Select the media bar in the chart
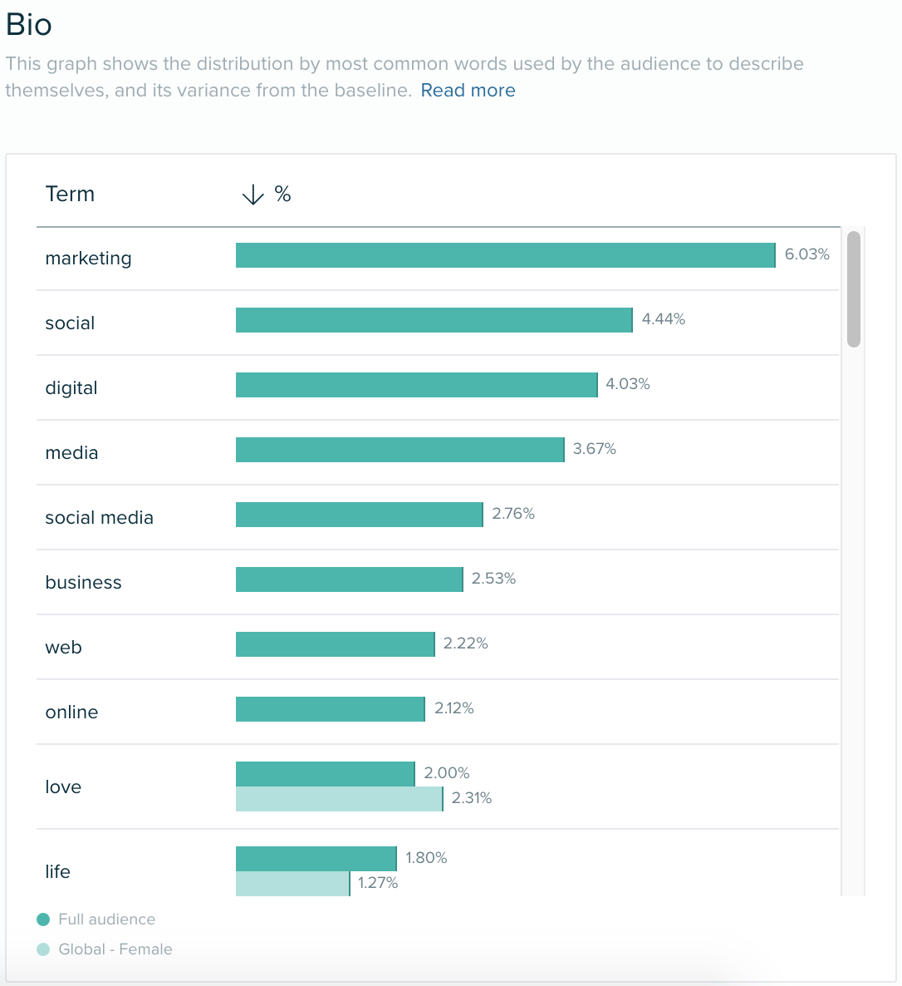The image size is (902, 986). pos(400,449)
